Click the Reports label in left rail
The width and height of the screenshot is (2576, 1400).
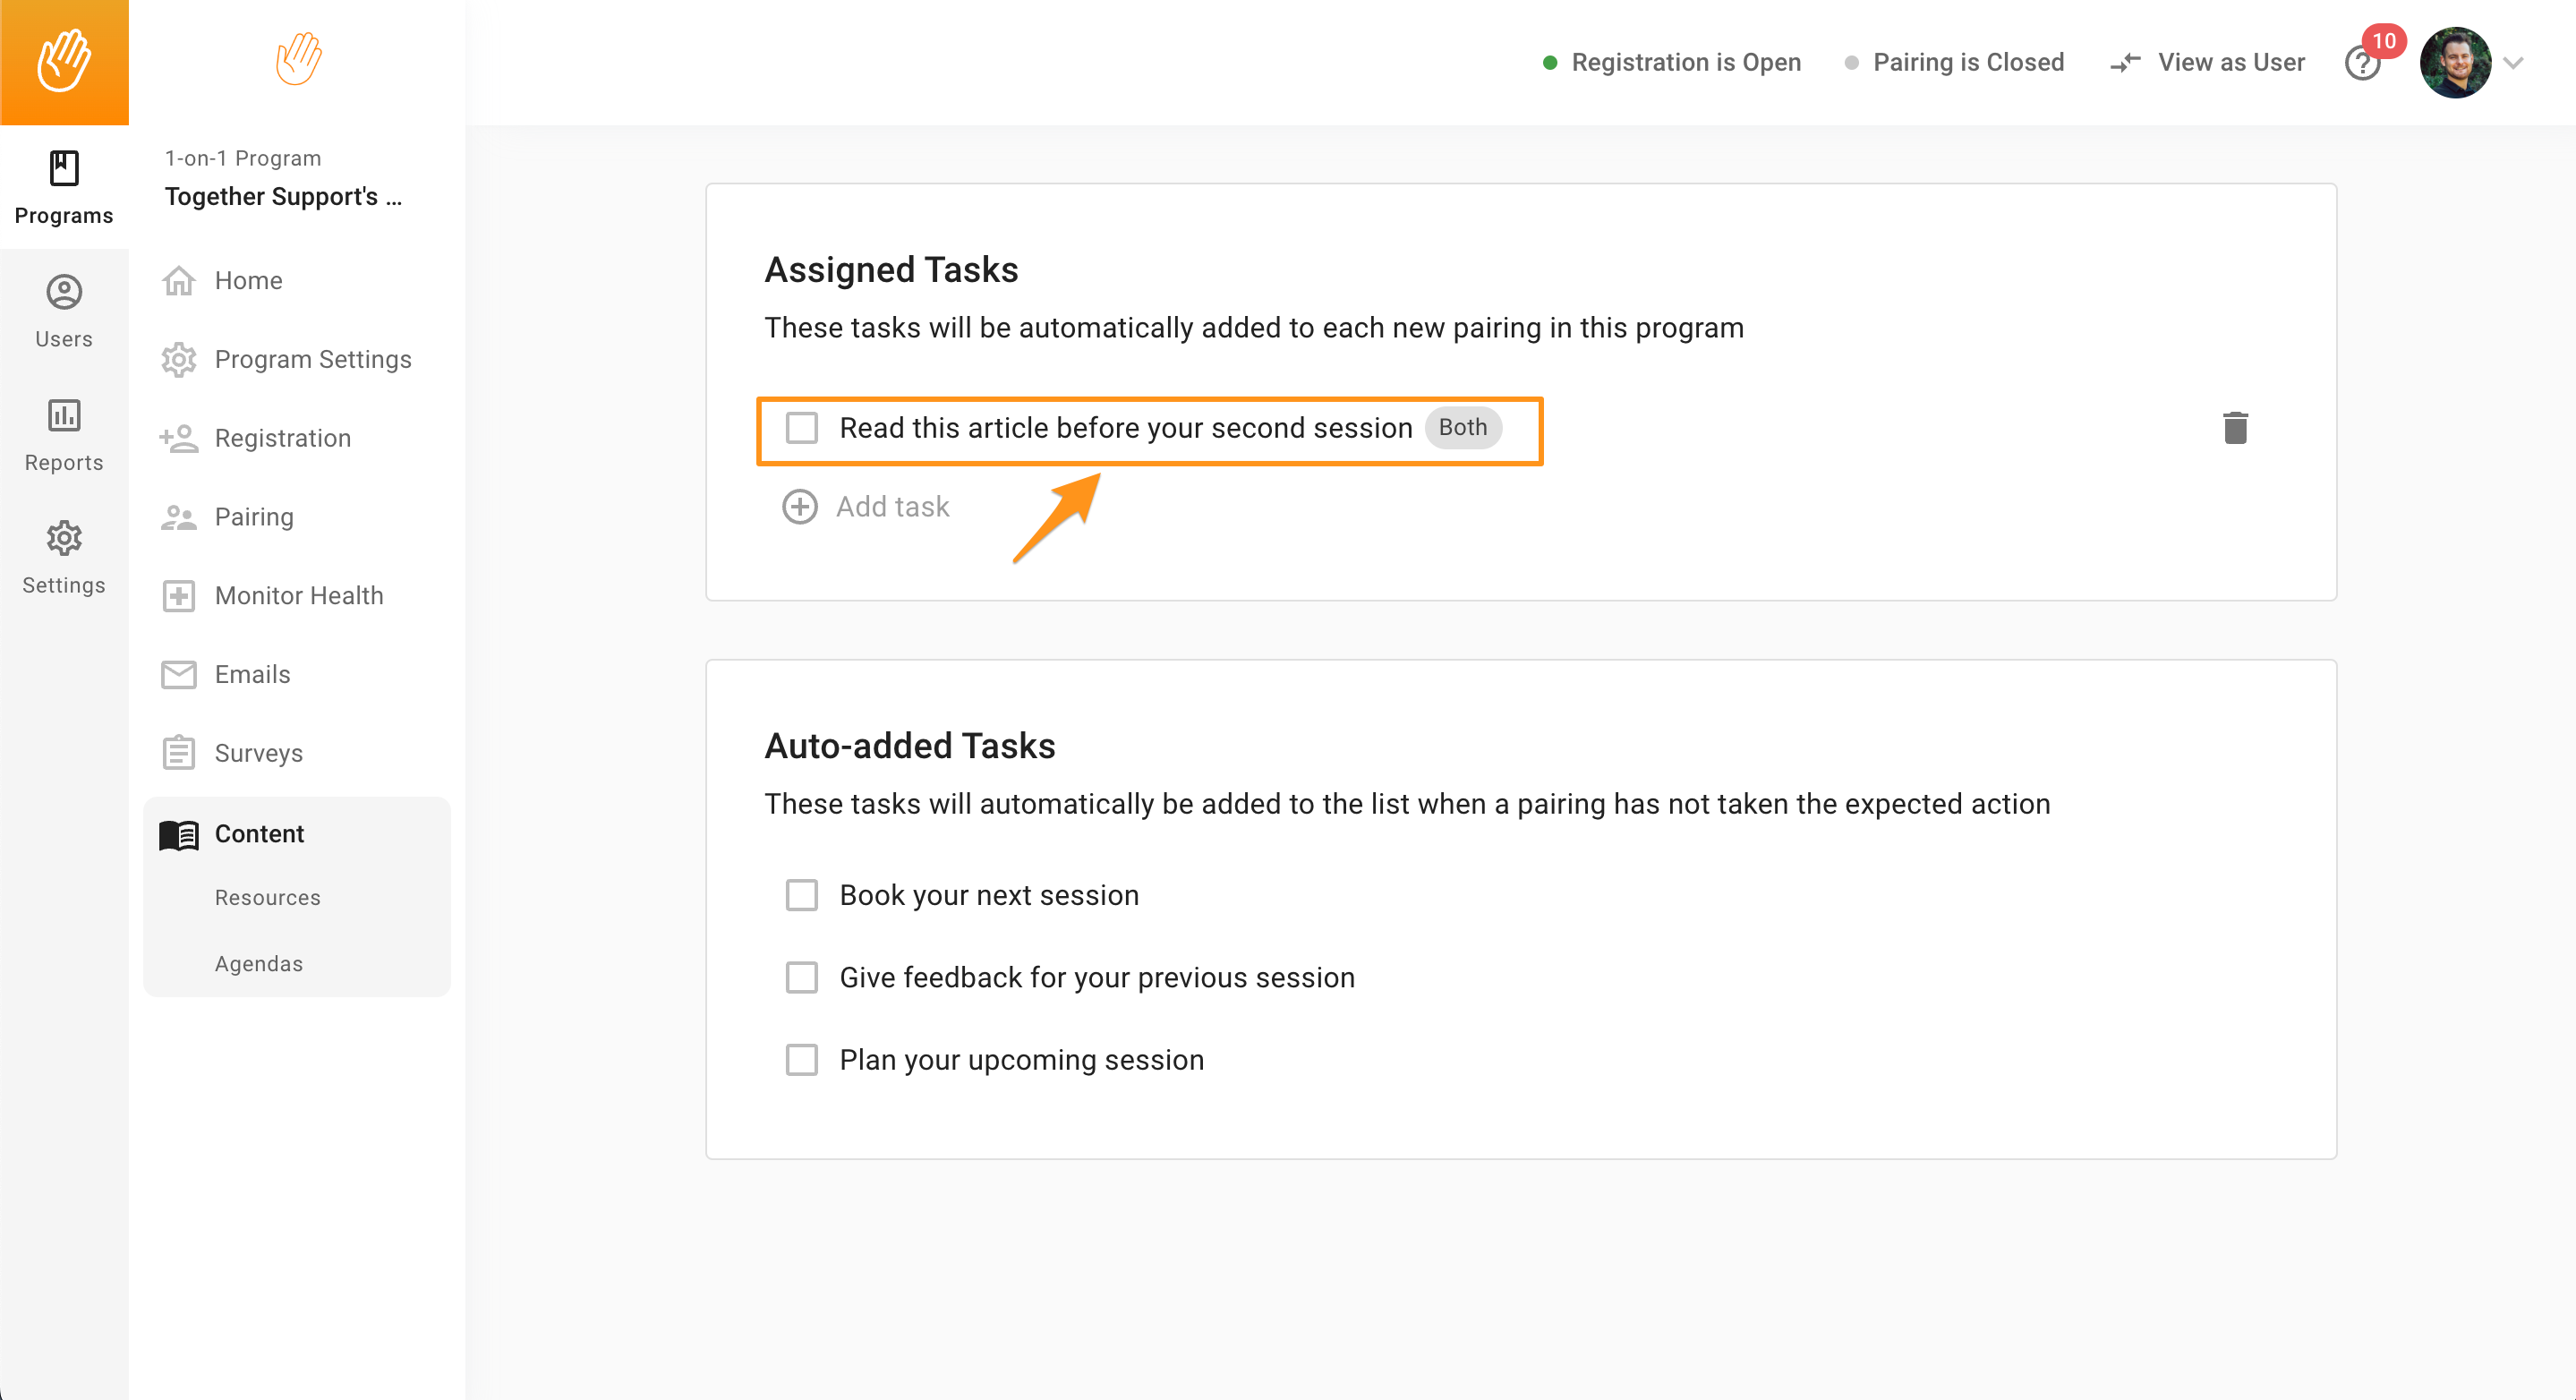[x=64, y=462]
